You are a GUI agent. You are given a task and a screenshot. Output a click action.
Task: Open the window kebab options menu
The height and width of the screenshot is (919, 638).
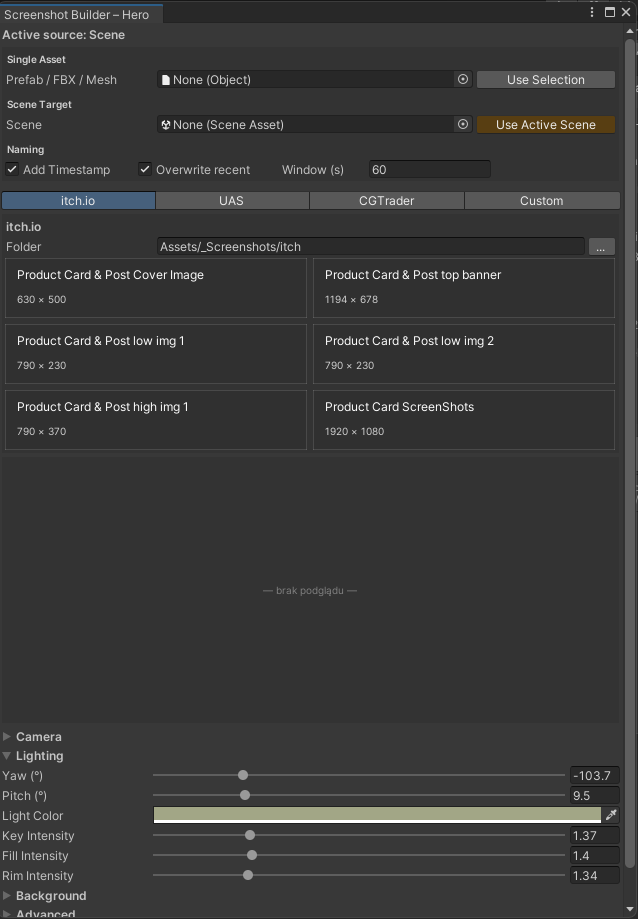pos(593,13)
